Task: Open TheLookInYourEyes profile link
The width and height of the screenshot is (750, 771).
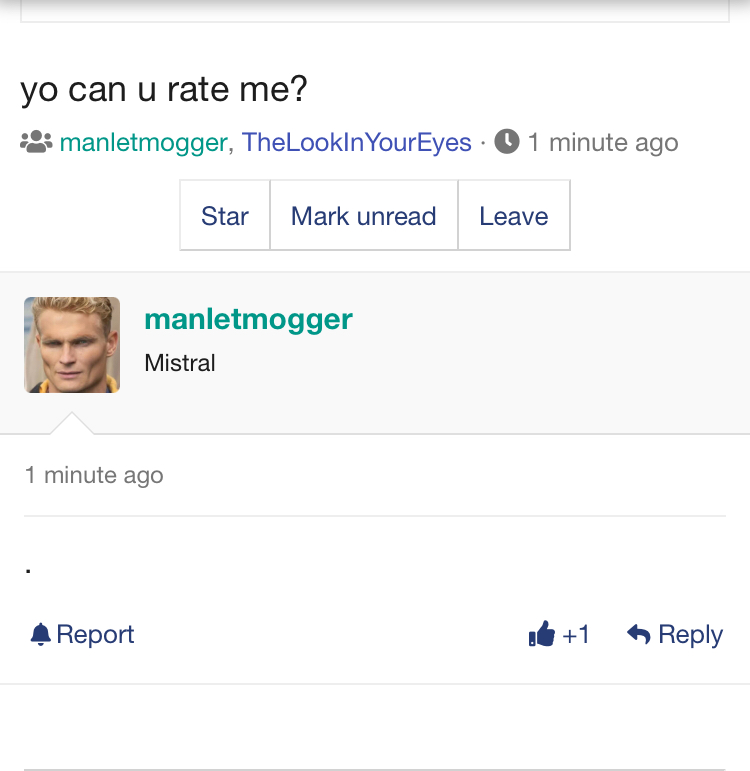Action: click(x=357, y=143)
